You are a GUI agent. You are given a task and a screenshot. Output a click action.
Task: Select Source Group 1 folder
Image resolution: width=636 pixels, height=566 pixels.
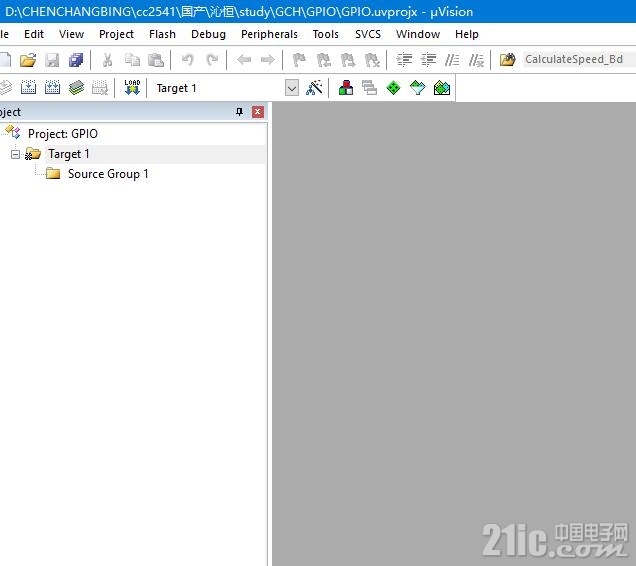click(108, 174)
